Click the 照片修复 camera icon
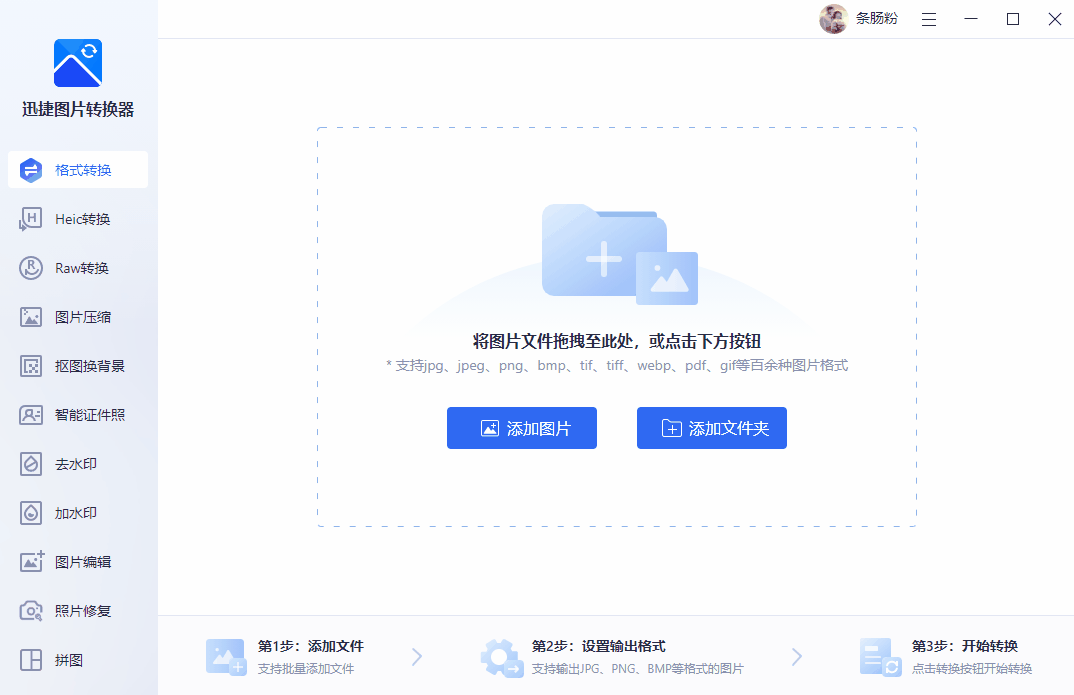 (31, 611)
